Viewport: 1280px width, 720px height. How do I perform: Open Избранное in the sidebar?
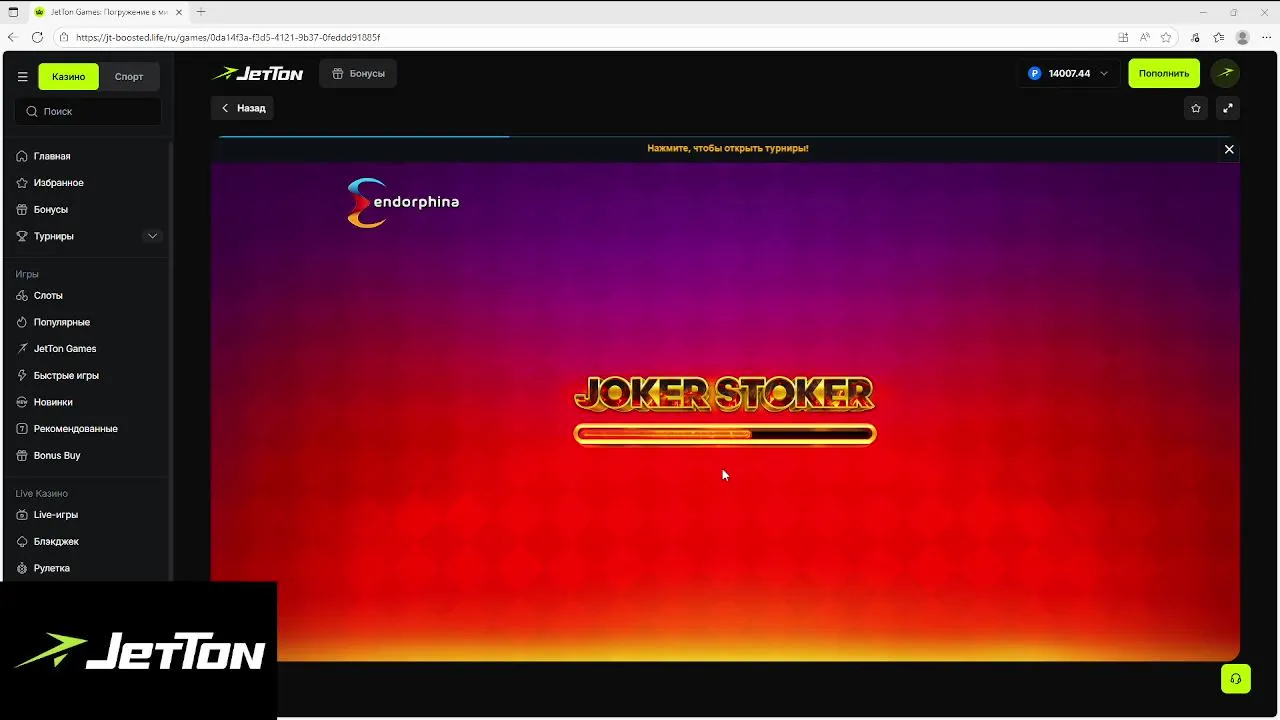(x=58, y=183)
